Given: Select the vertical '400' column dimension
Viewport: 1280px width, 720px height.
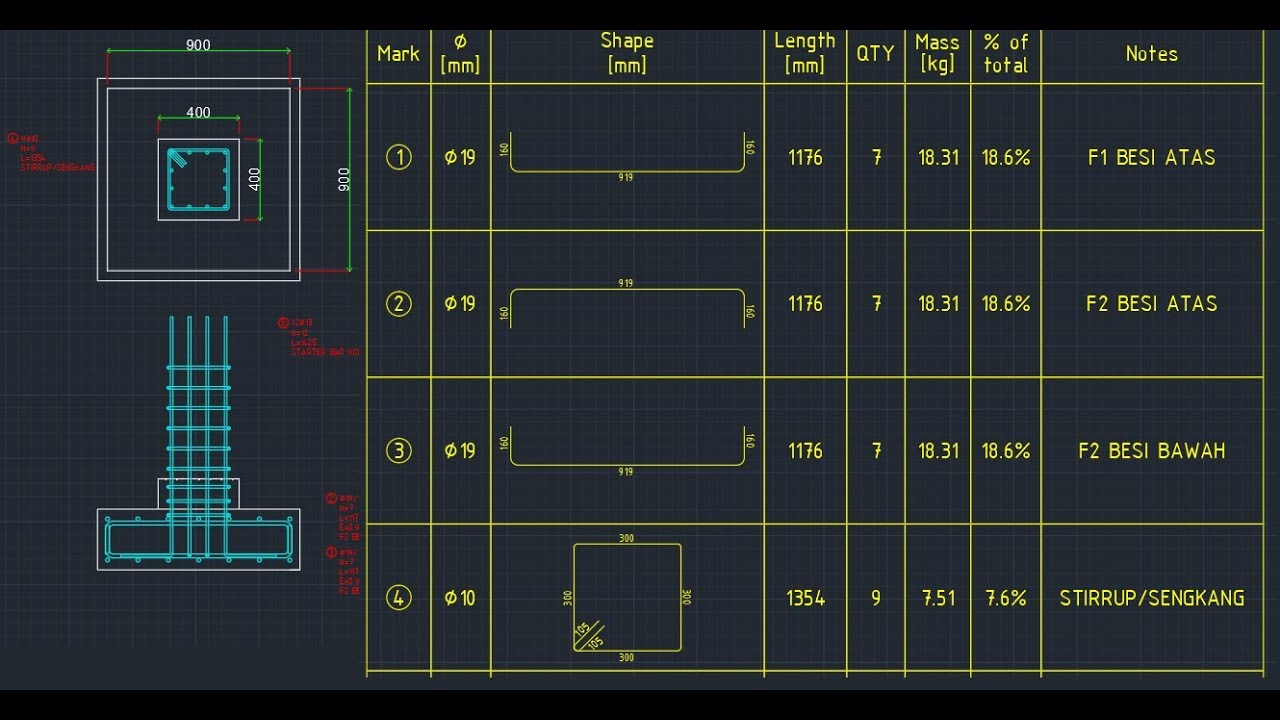Looking at the screenshot, I should (254, 180).
